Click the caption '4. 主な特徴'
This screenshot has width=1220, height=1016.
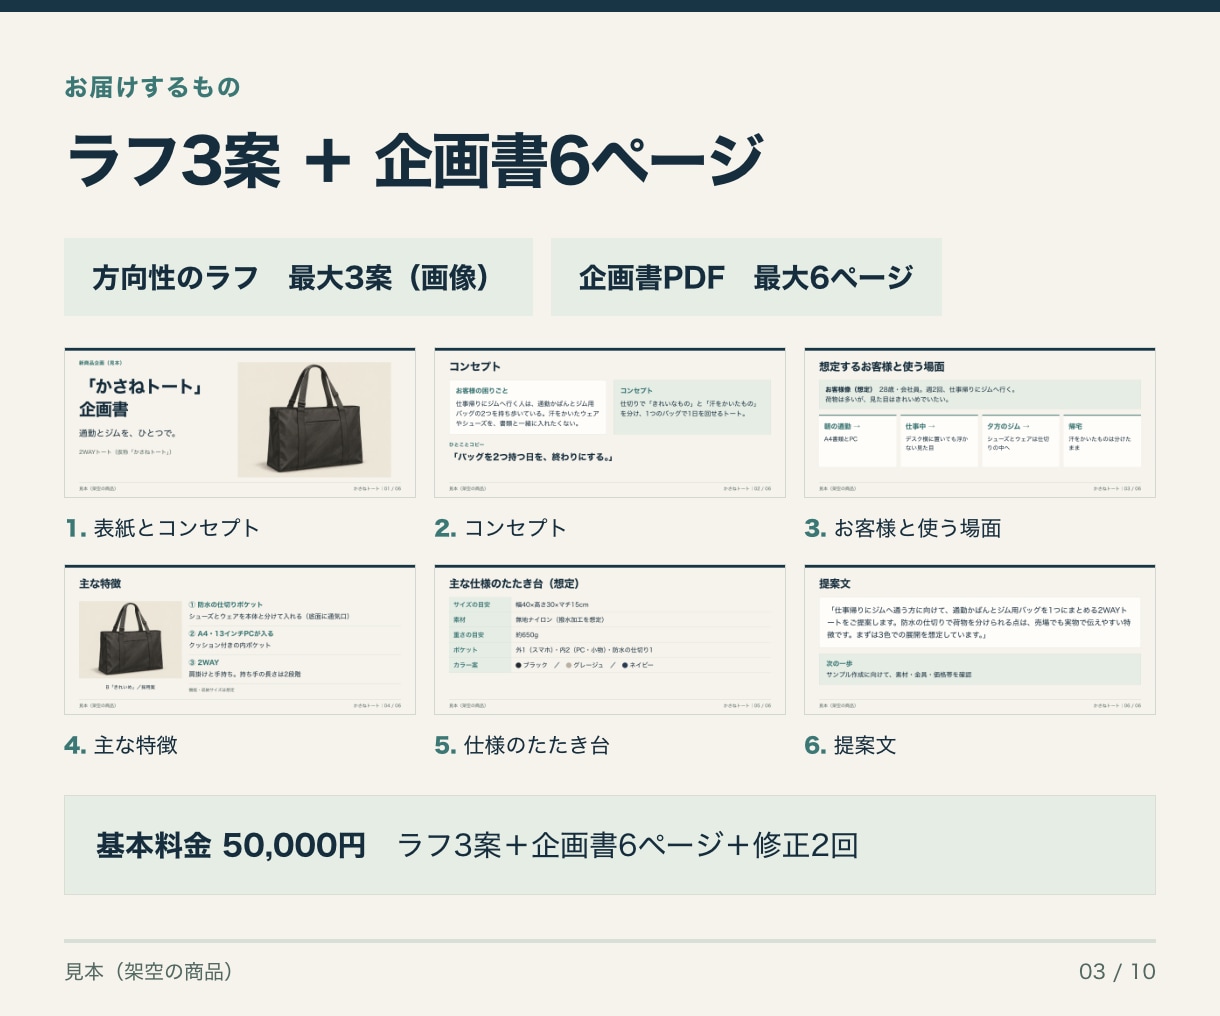(x=121, y=745)
